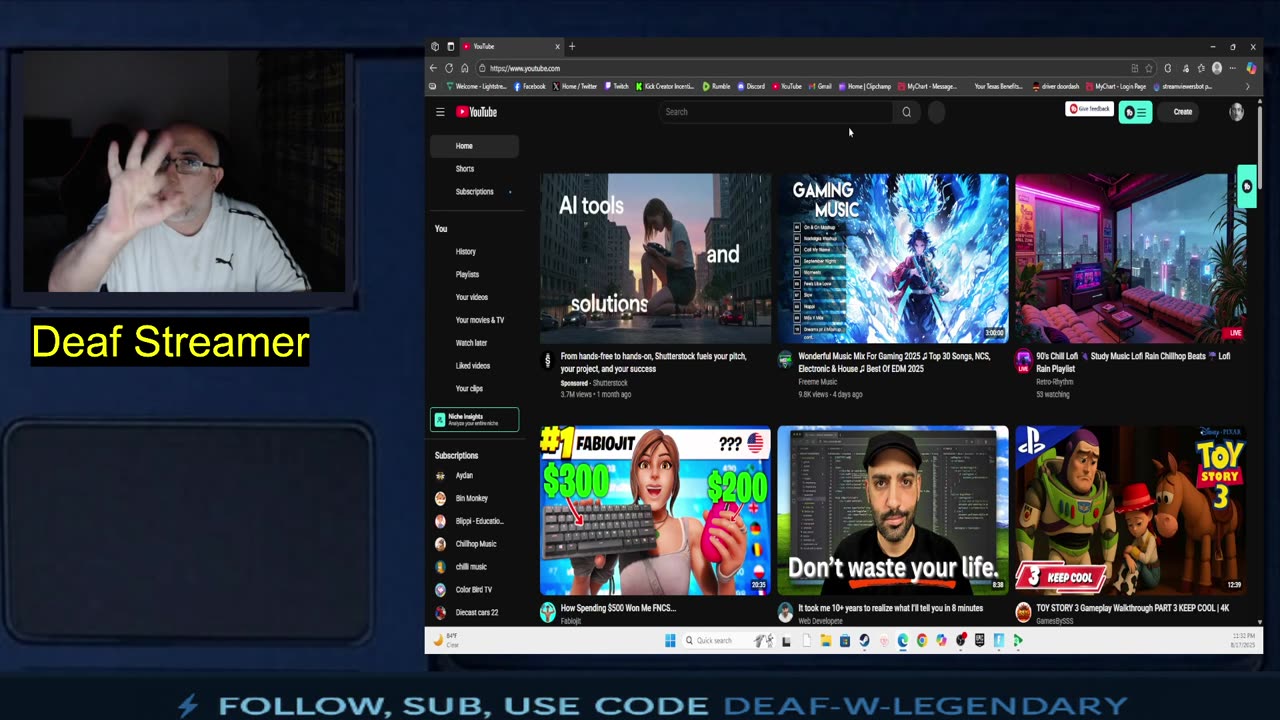
Task: Click the browser back arrow
Action: 433,68
